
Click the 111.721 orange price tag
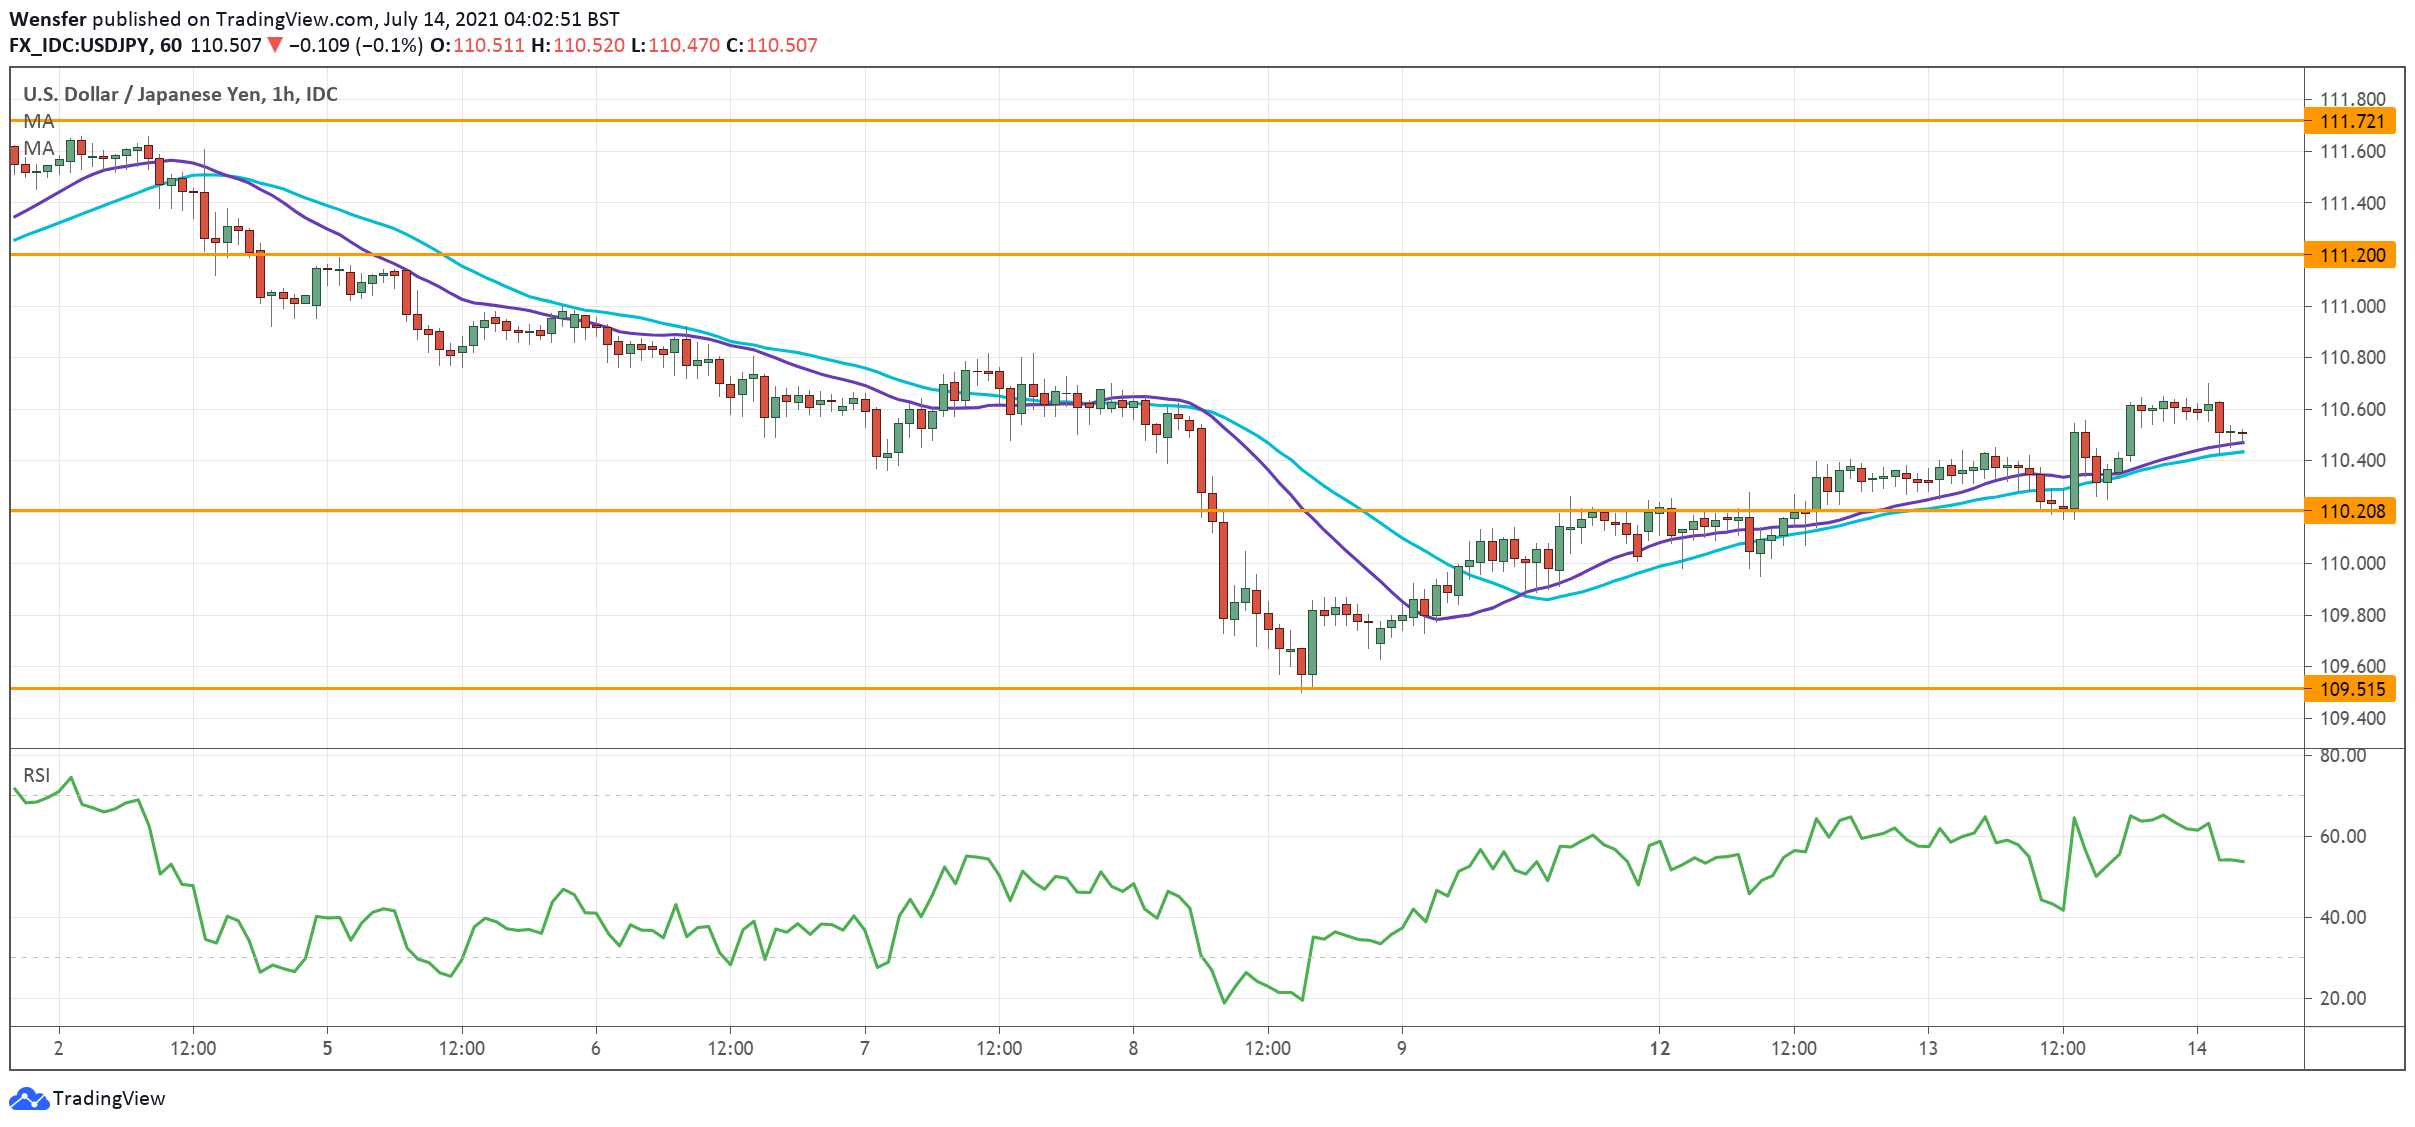2352,122
